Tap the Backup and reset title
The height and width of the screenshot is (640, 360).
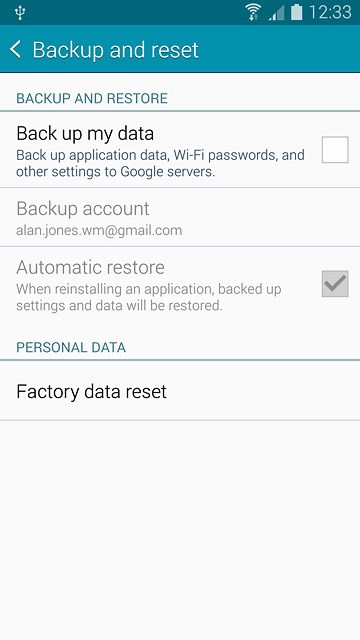pos(116,50)
